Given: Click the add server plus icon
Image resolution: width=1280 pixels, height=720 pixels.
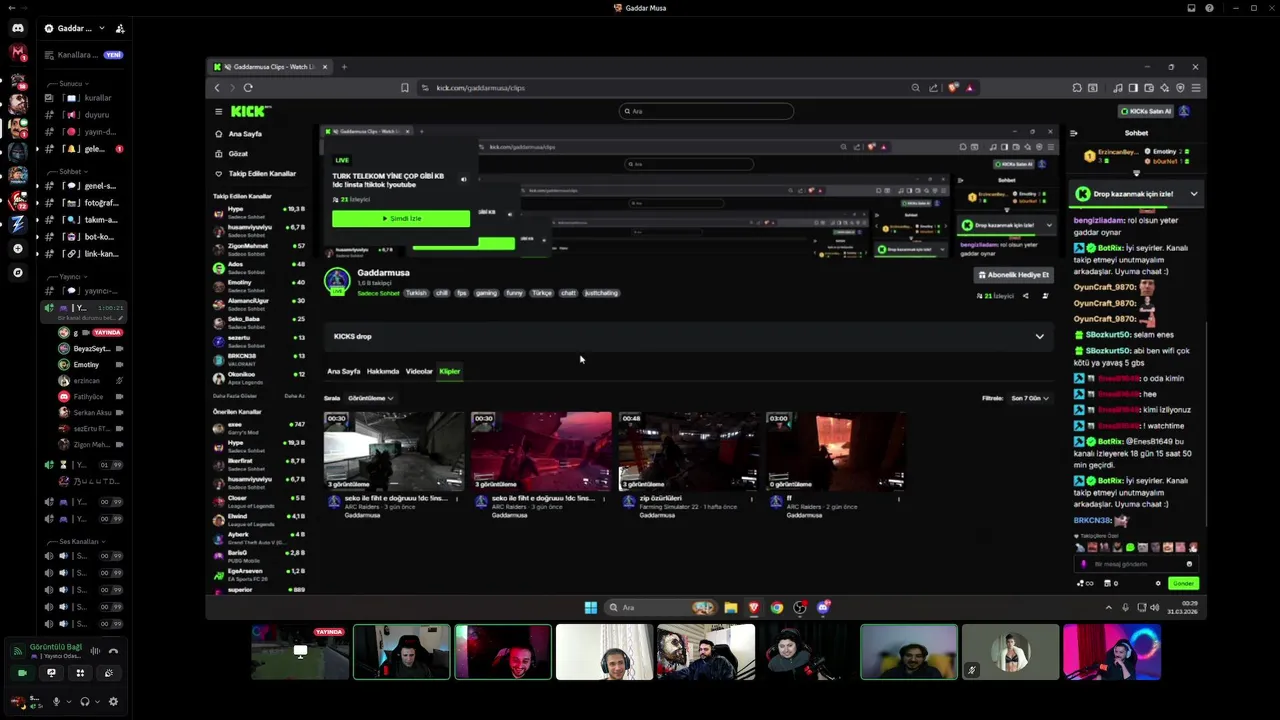Looking at the screenshot, I should (x=18, y=248).
